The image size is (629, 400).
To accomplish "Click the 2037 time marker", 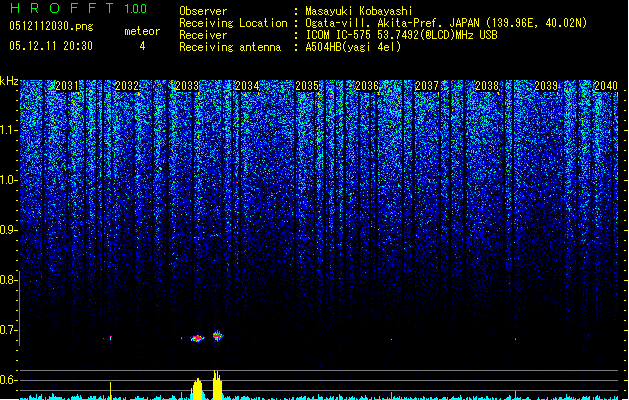I will pyautogui.click(x=427, y=86).
